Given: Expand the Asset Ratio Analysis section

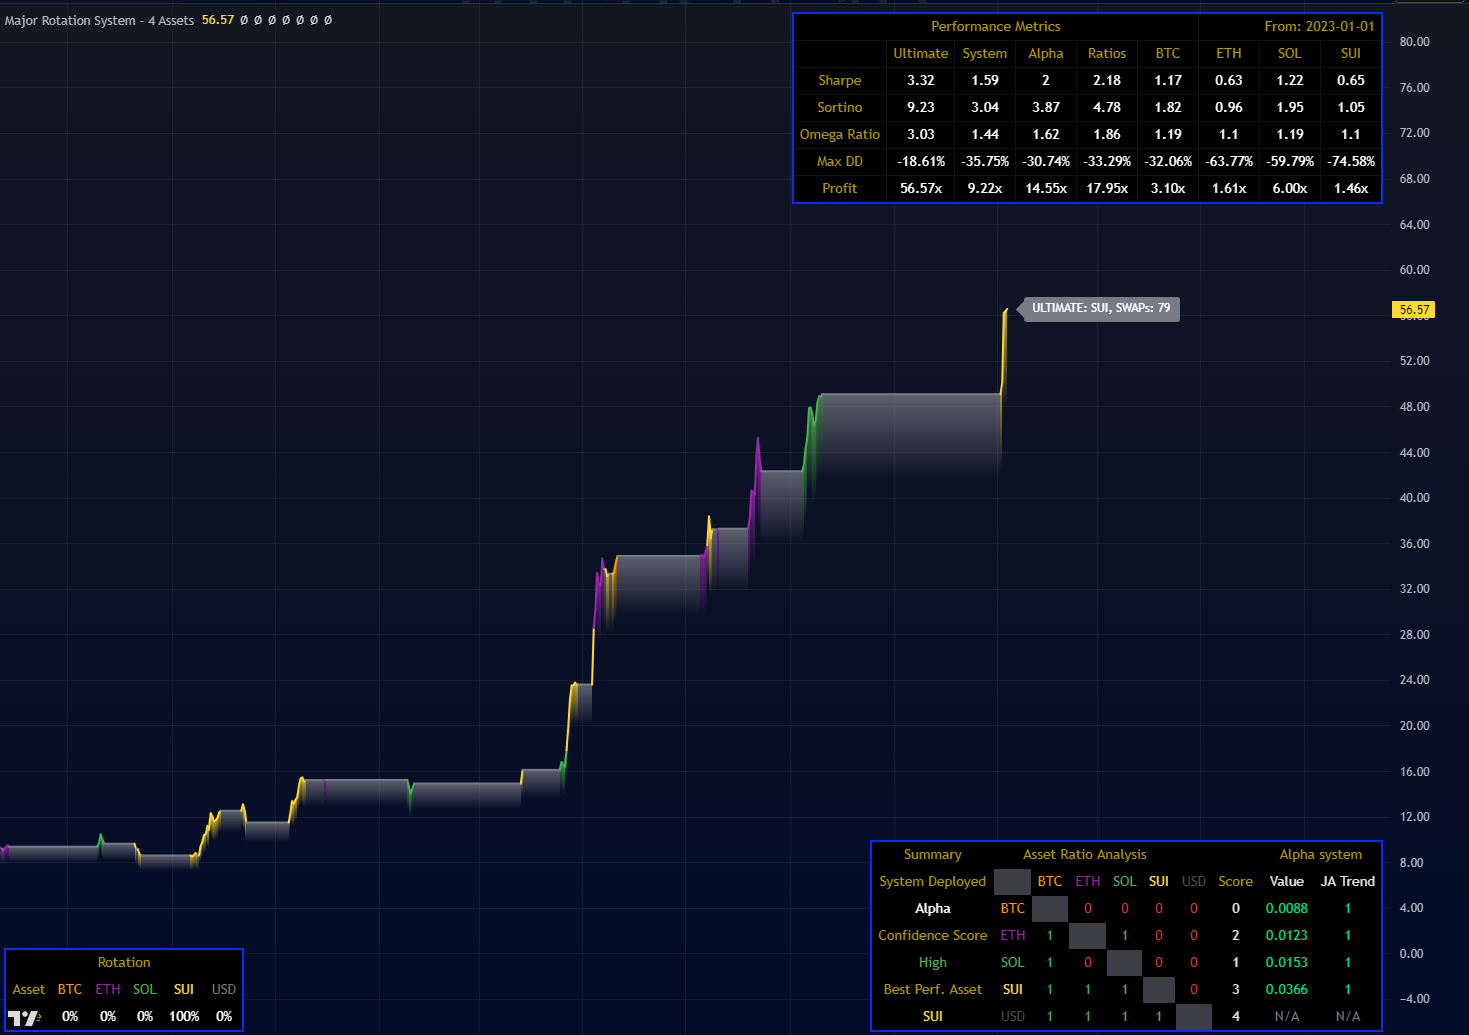Looking at the screenshot, I should (x=1085, y=854).
